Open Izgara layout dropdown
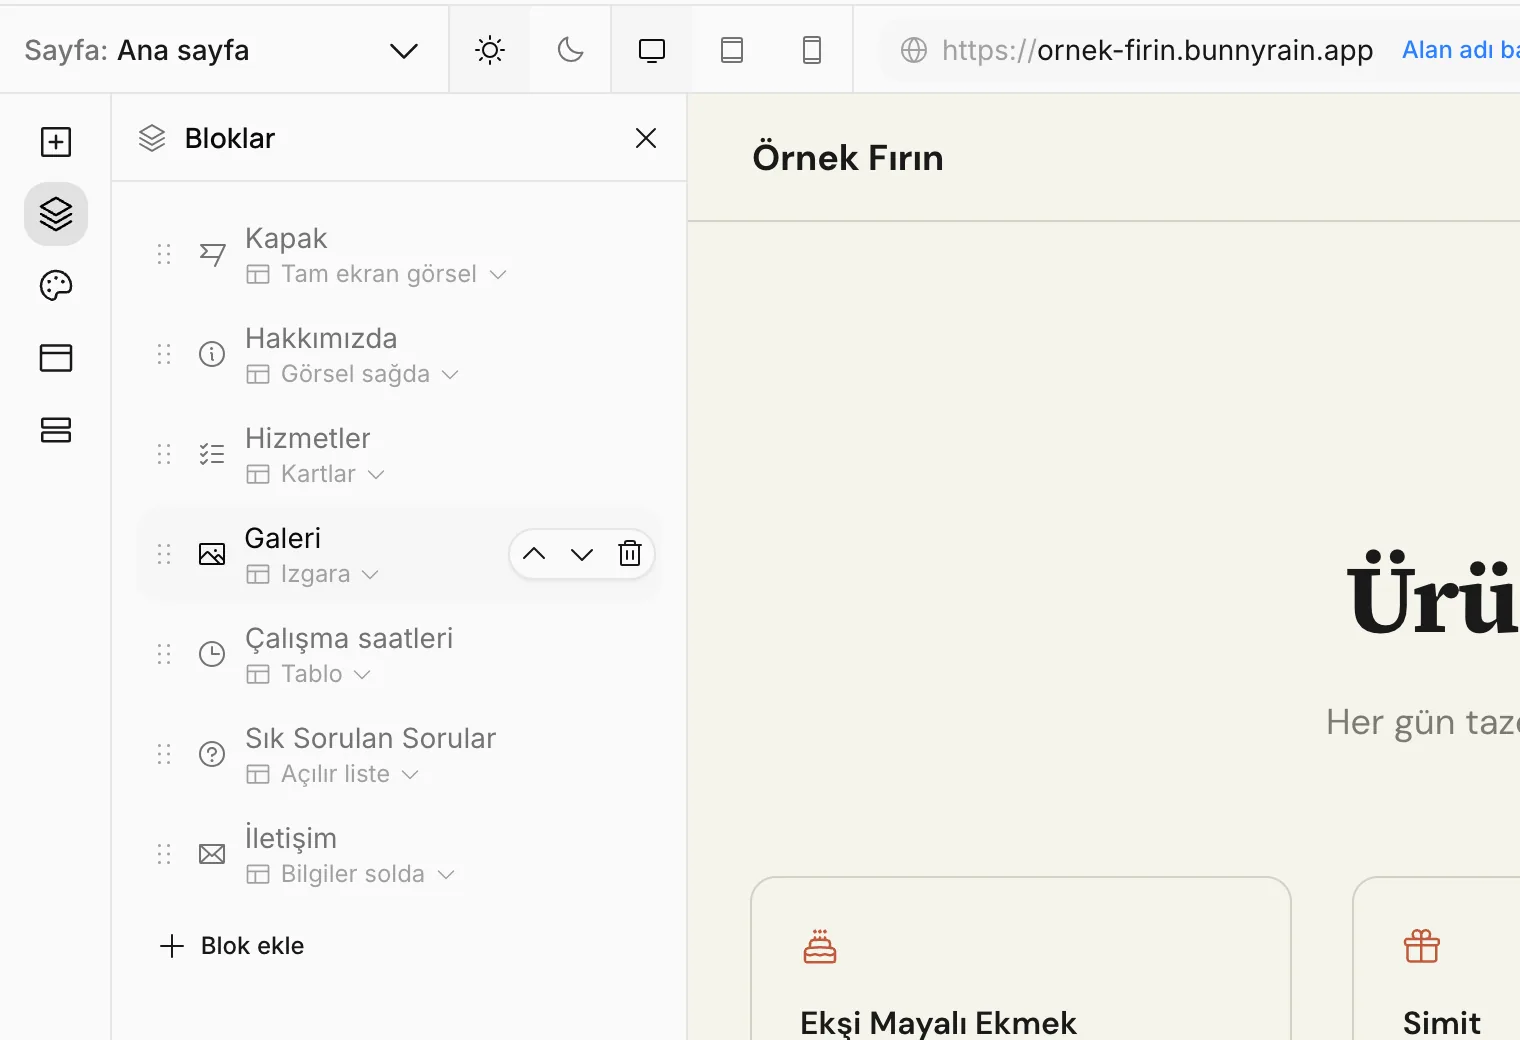Screen dimensions: 1520x1040 point(313,574)
